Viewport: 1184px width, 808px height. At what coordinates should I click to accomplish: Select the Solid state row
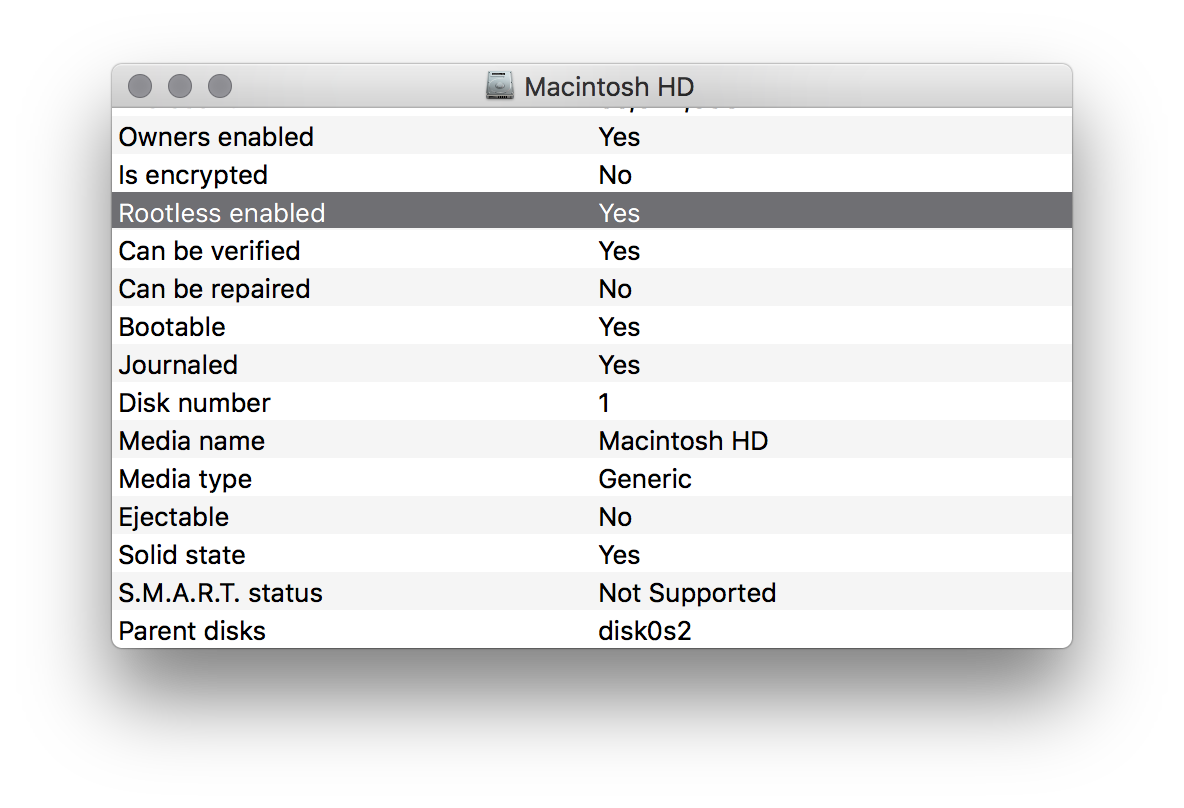click(x=592, y=554)
